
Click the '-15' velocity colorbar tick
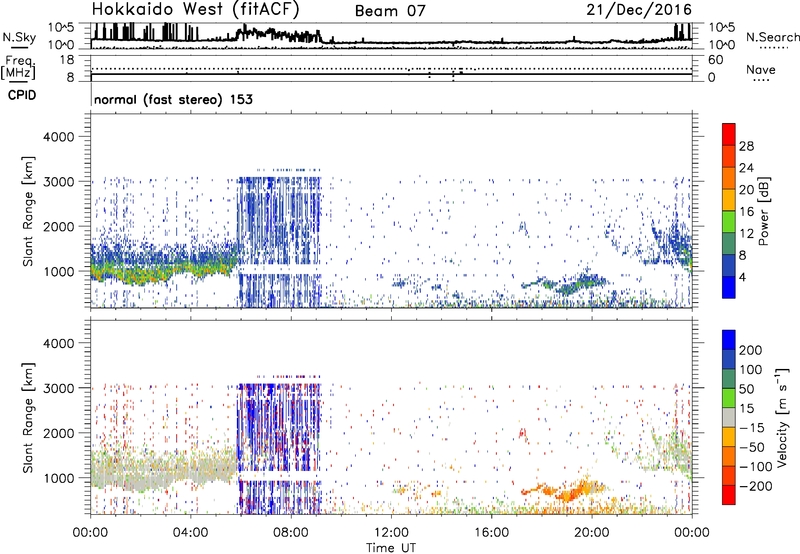tap(752, 427)
